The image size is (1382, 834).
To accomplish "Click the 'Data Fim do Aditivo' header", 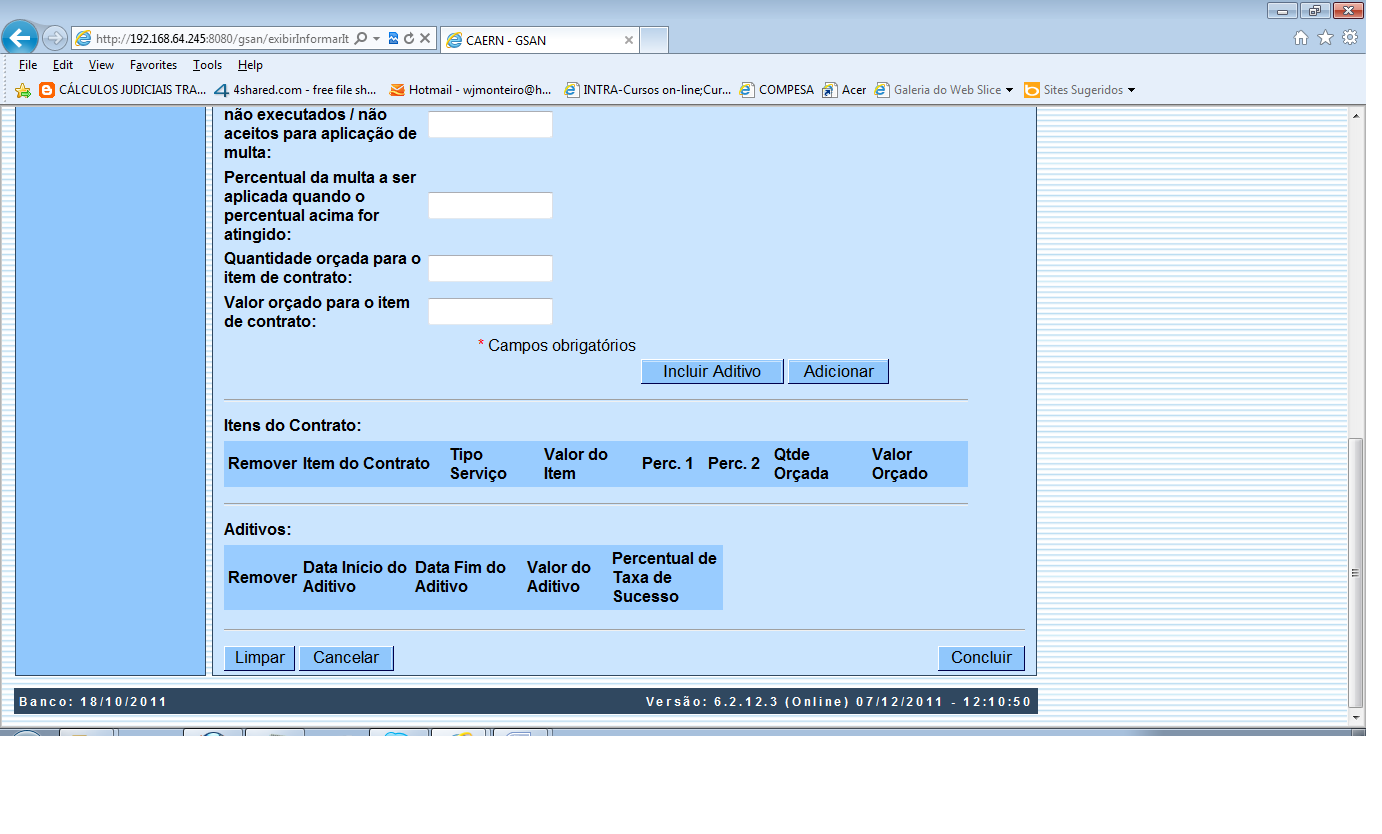I will point(461,577).
